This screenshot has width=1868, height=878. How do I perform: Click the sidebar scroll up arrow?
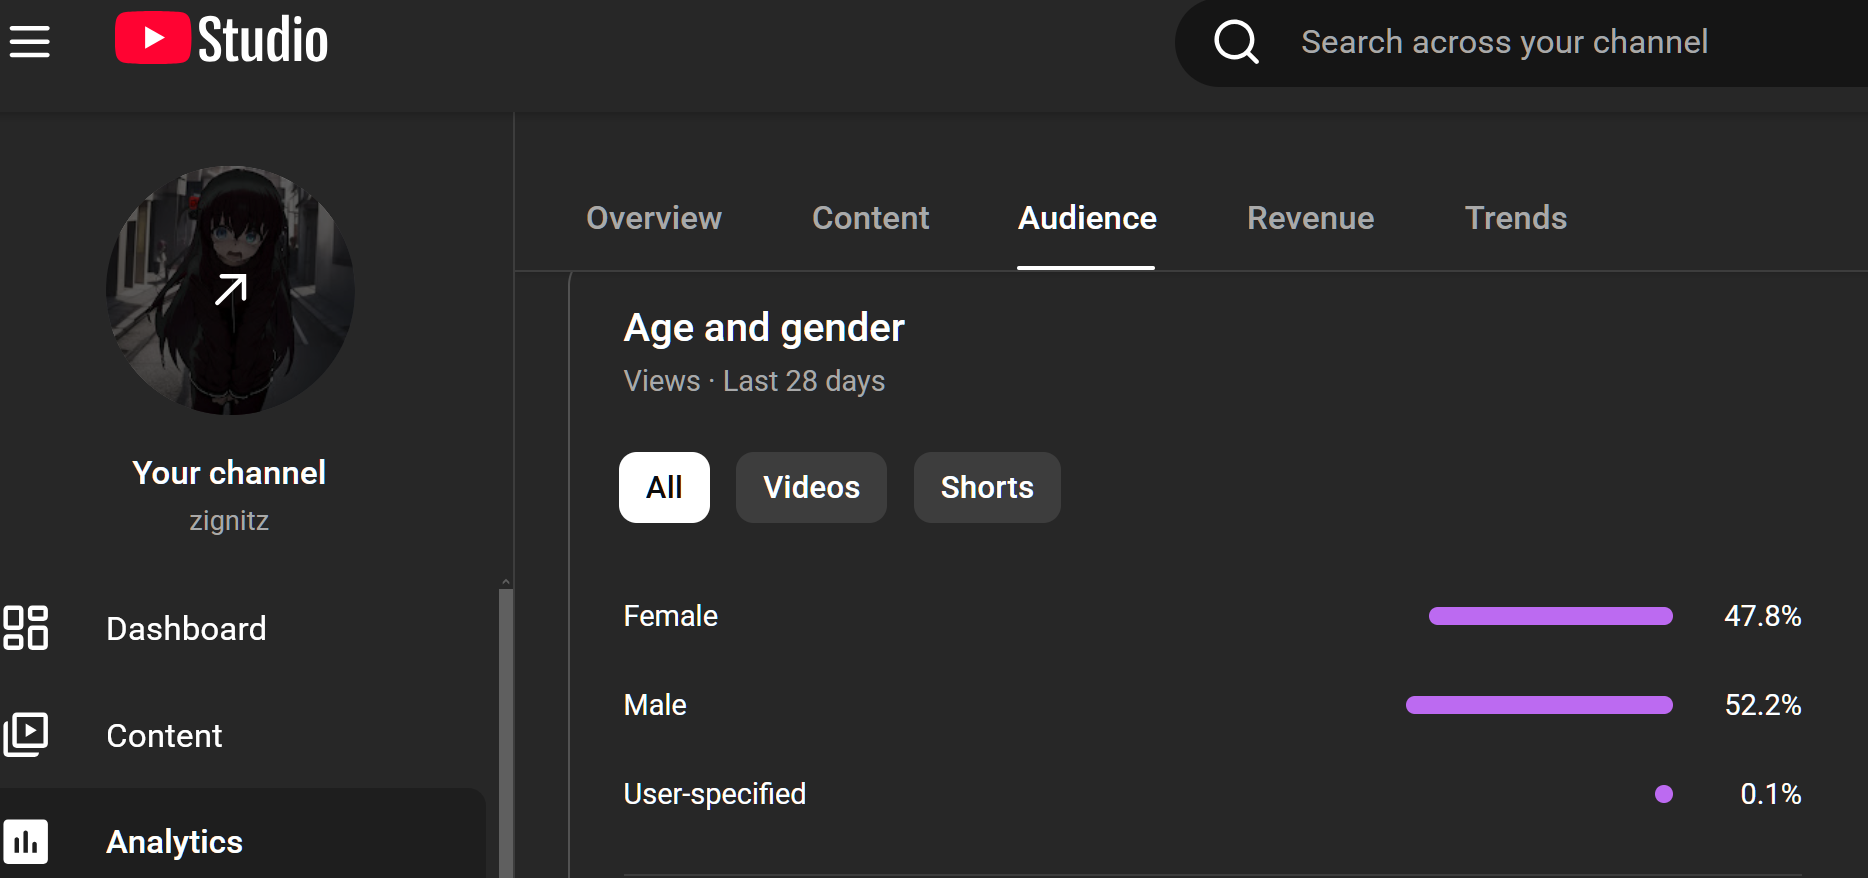506,582
